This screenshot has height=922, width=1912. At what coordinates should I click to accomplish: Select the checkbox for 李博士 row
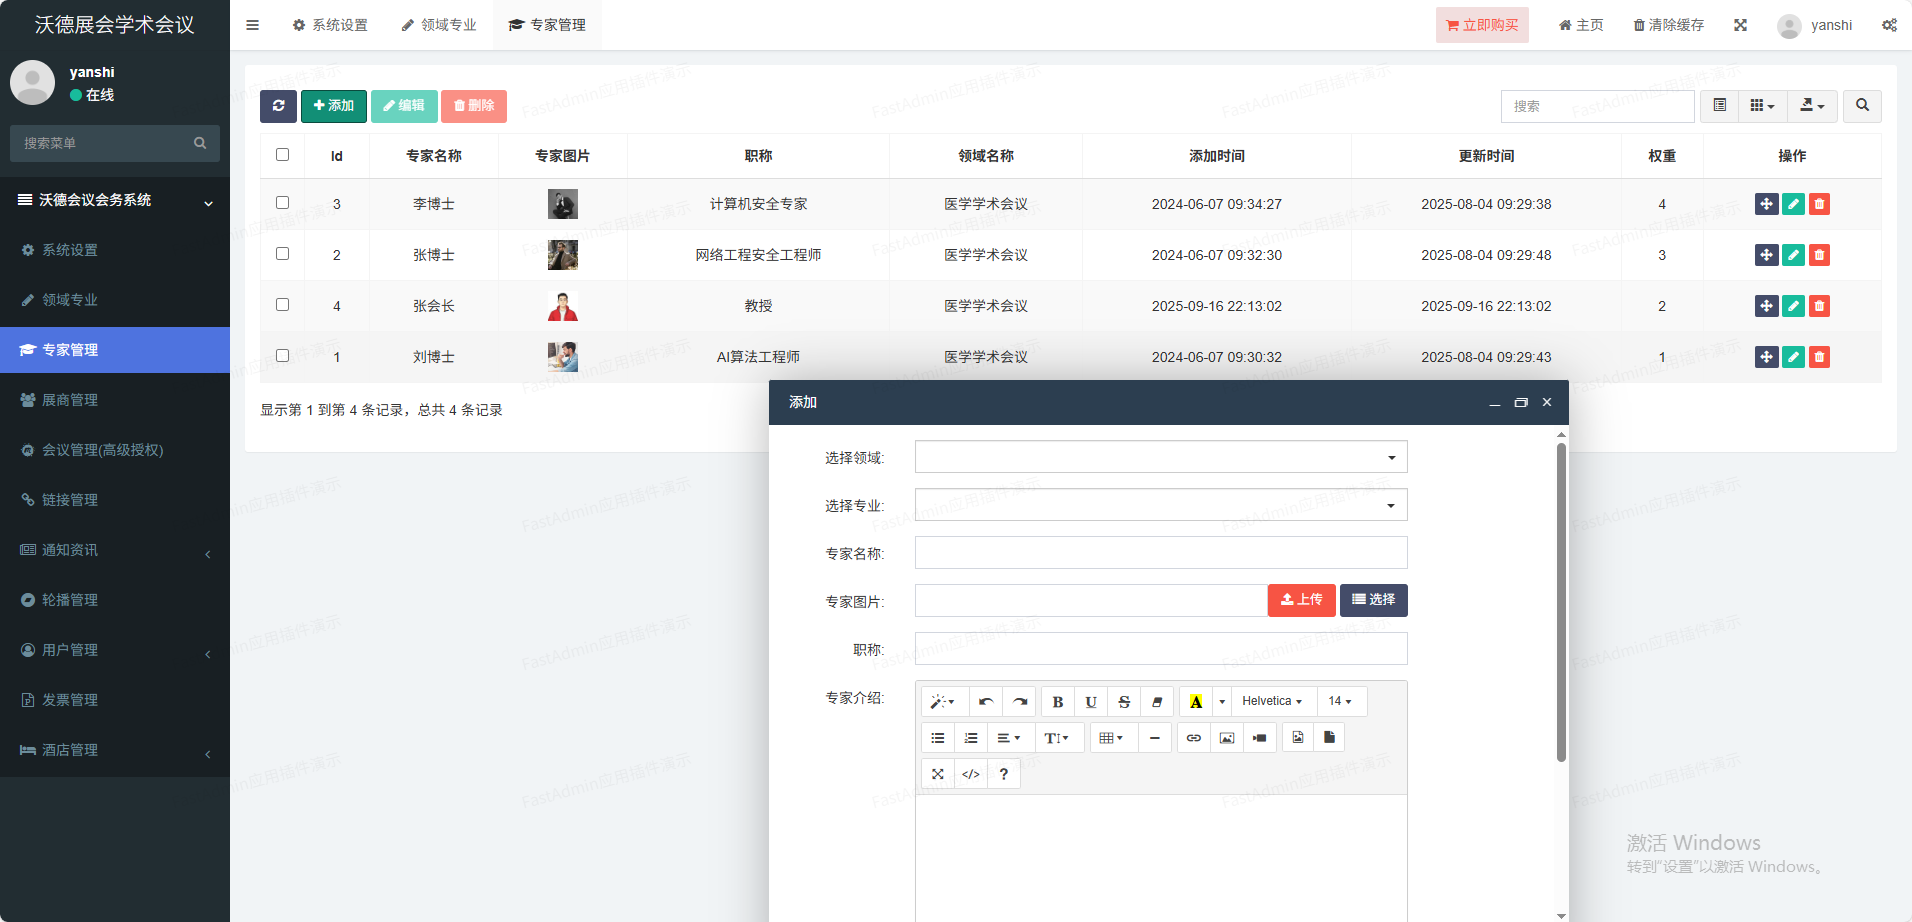(283, 203)
